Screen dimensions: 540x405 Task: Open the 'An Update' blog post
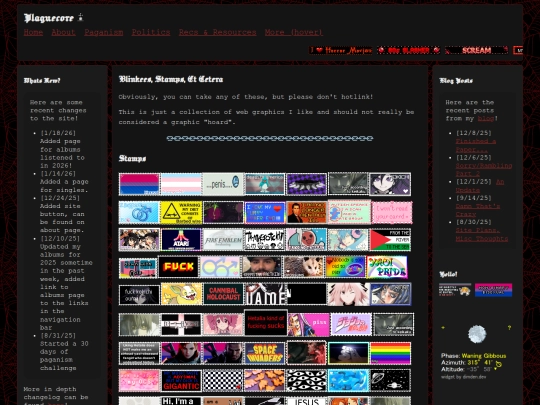point(480,186)
